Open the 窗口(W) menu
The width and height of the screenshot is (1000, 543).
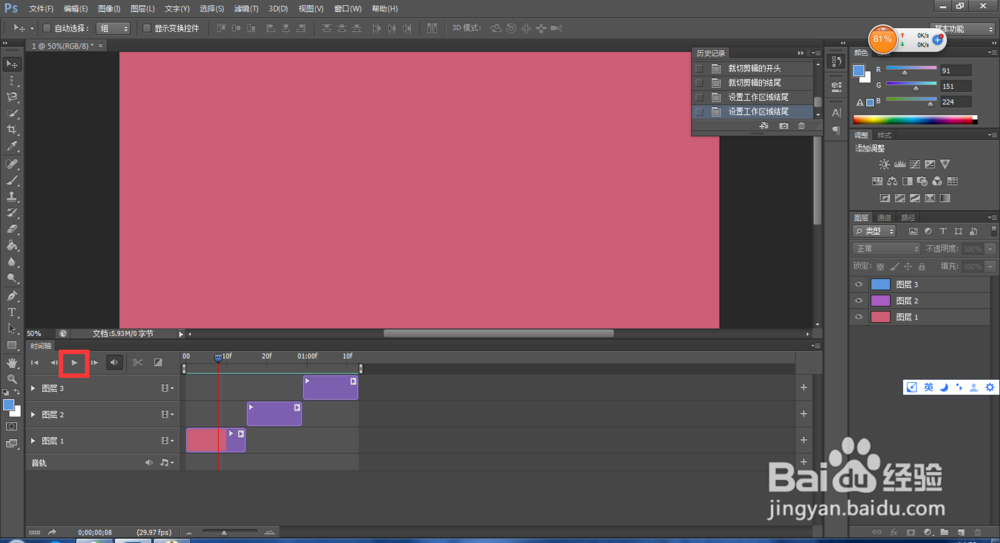click(x=348, y=9)
